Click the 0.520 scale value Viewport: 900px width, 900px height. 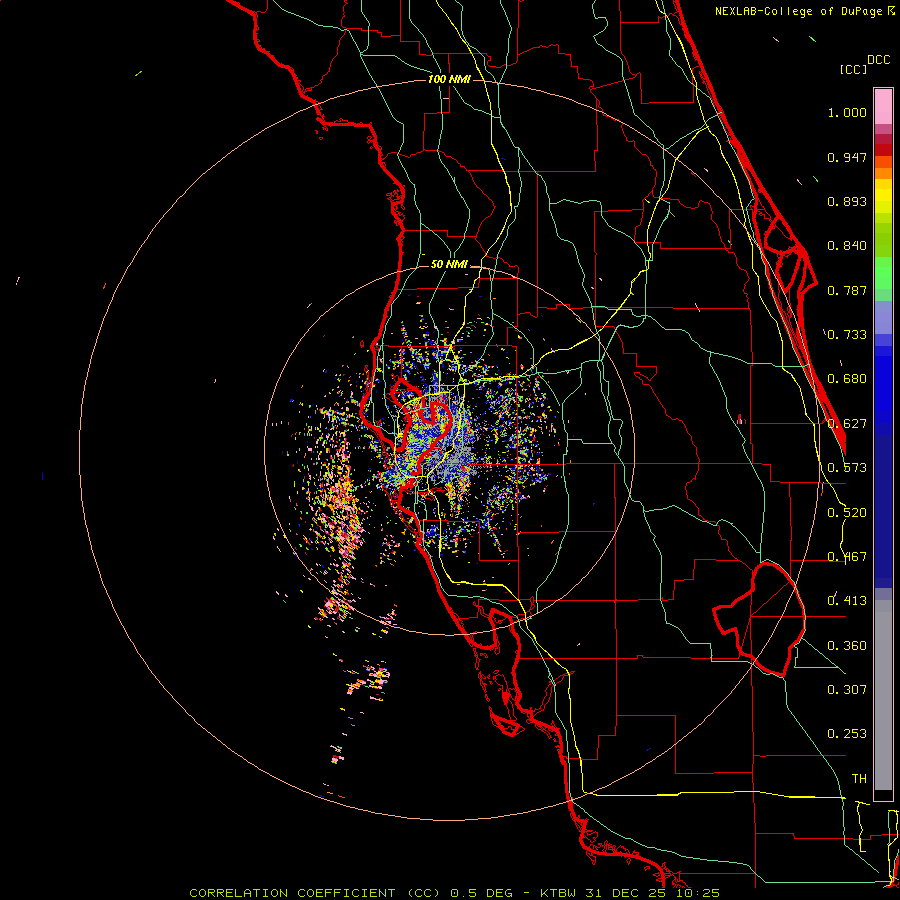pyautogui.click(x=847, y=513)
